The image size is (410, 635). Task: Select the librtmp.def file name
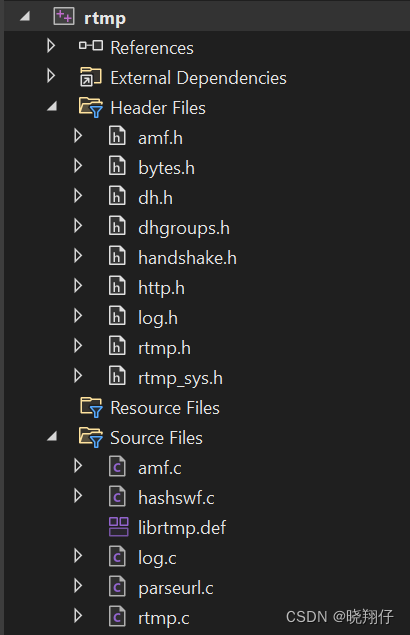point(182,528)
